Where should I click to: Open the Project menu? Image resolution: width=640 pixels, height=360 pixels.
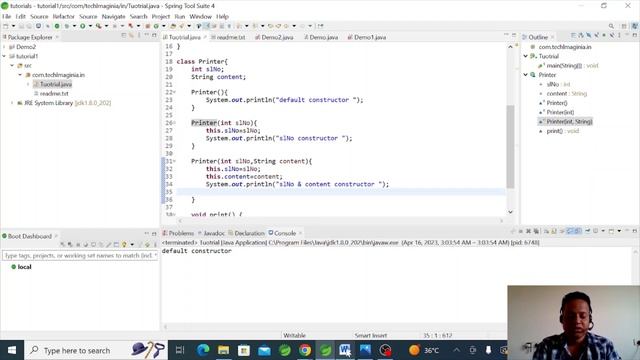161,16
